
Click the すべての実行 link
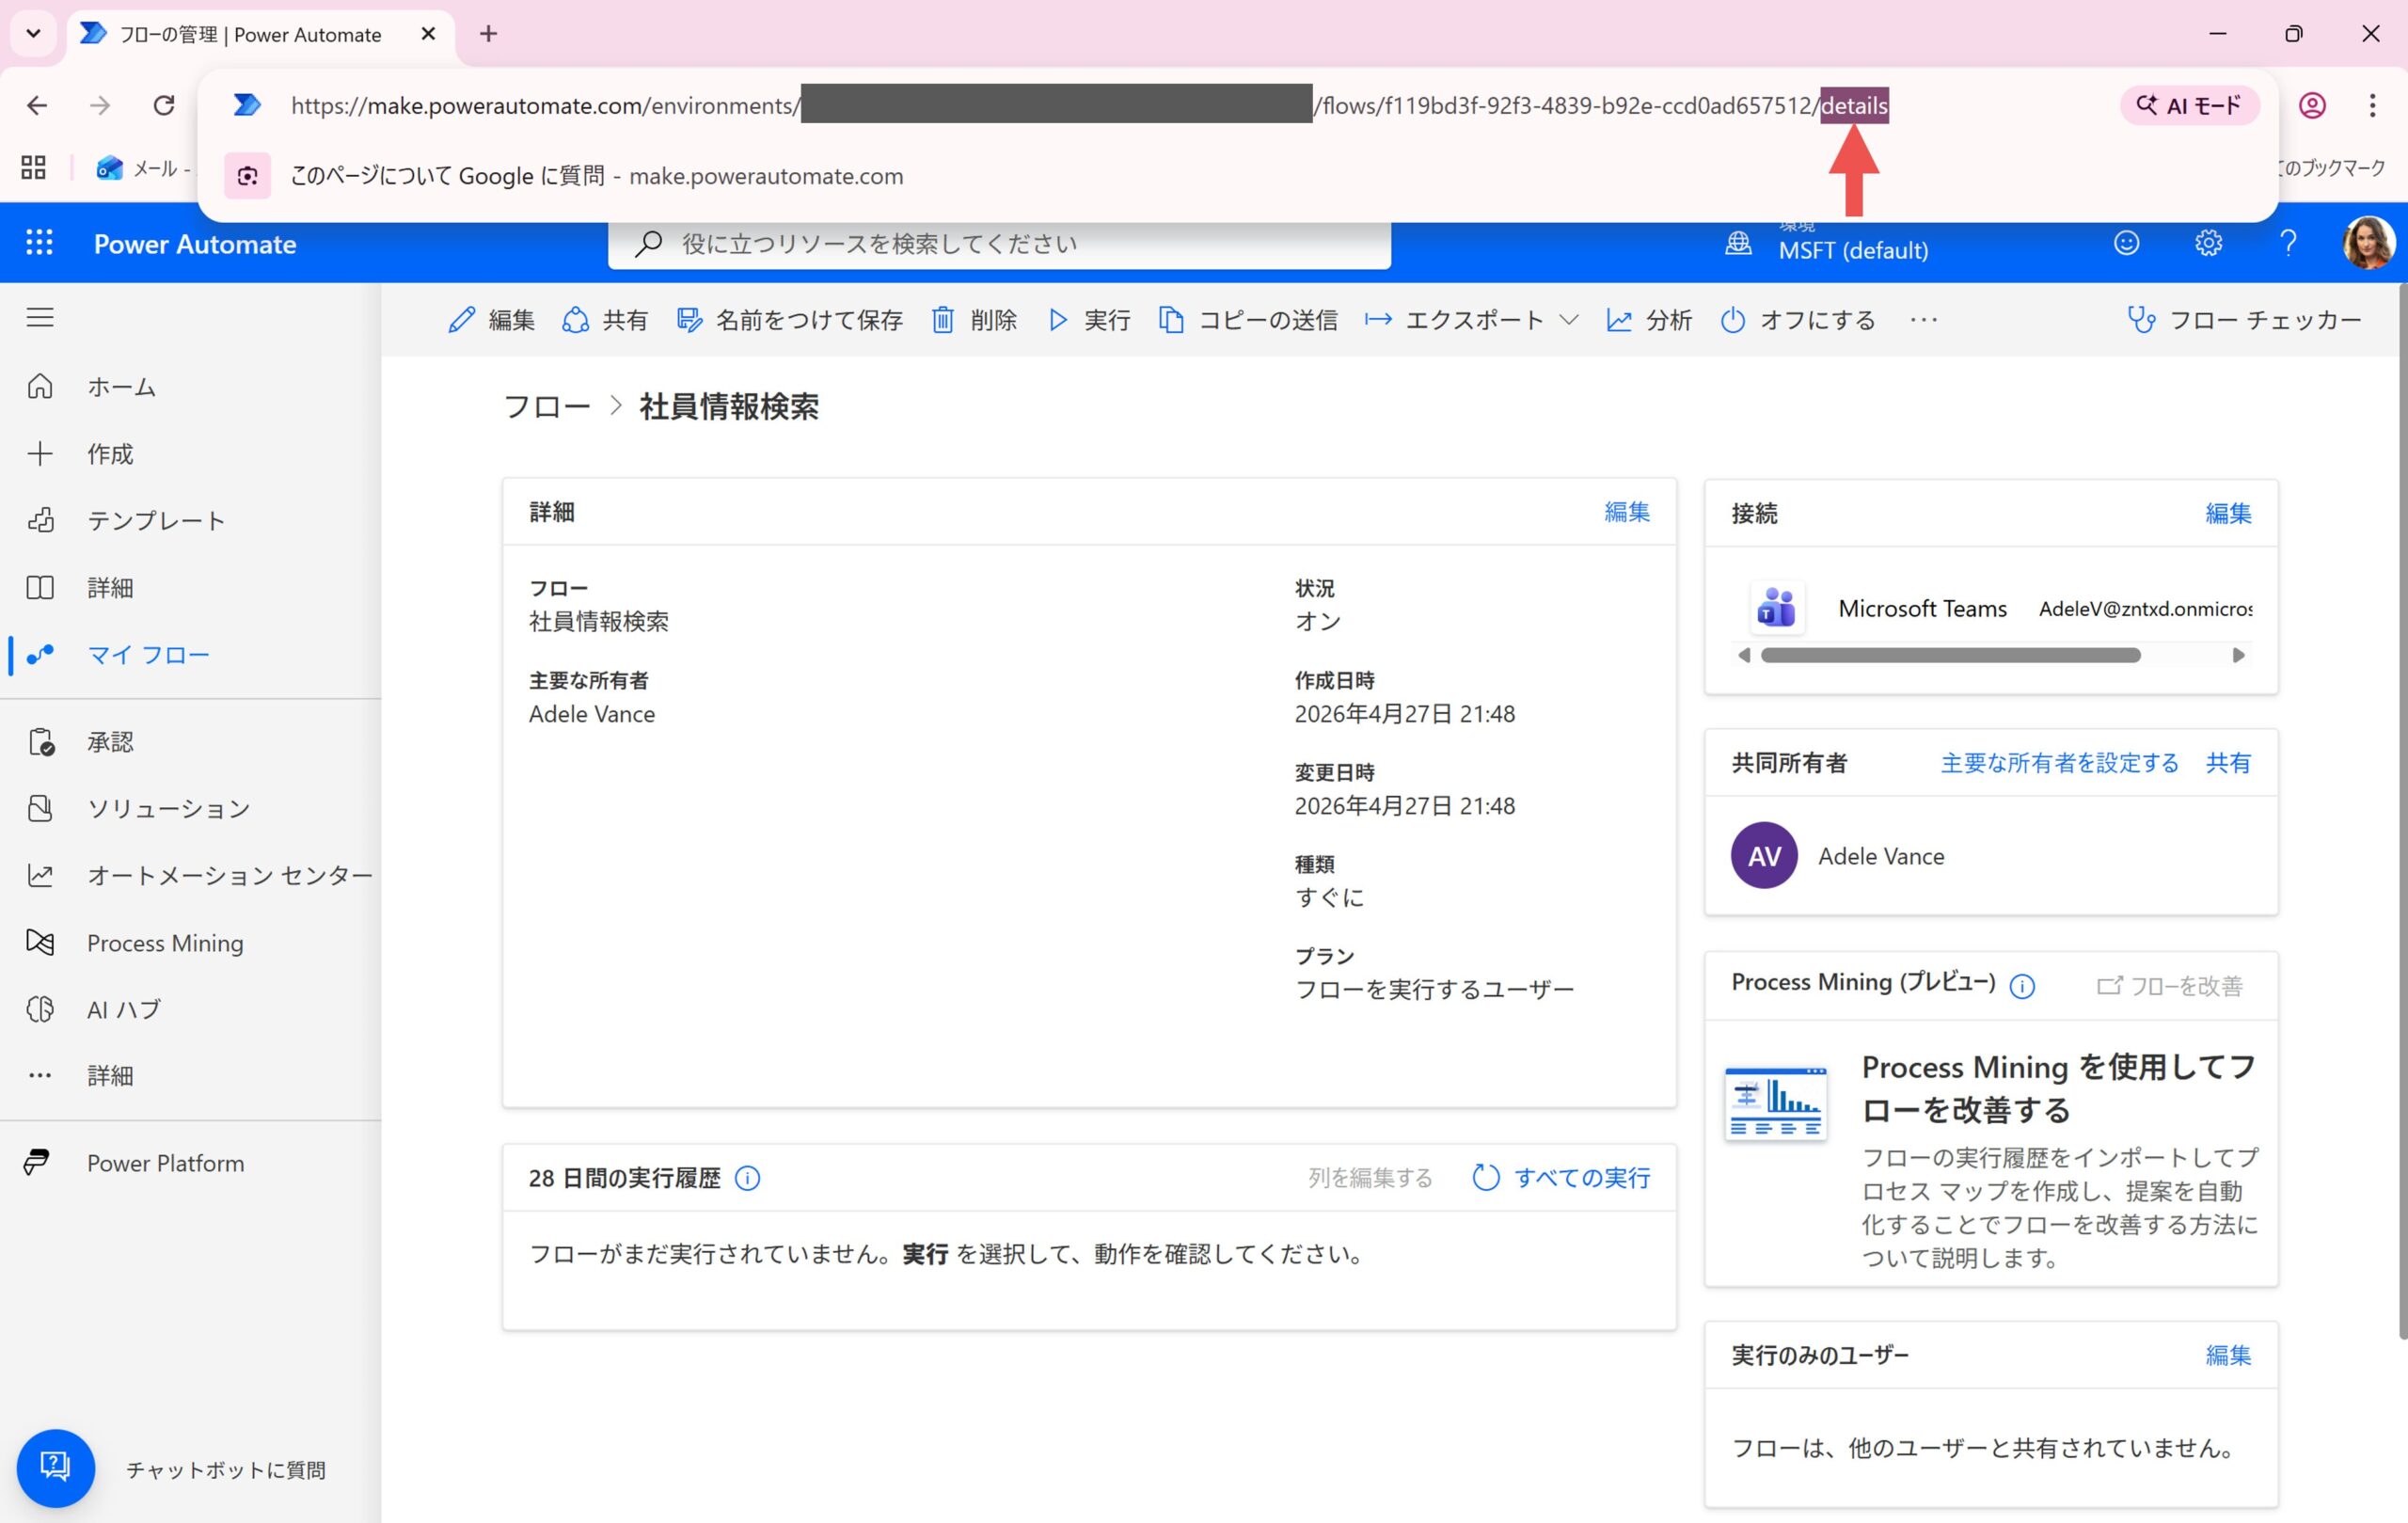(1581, 1178)
